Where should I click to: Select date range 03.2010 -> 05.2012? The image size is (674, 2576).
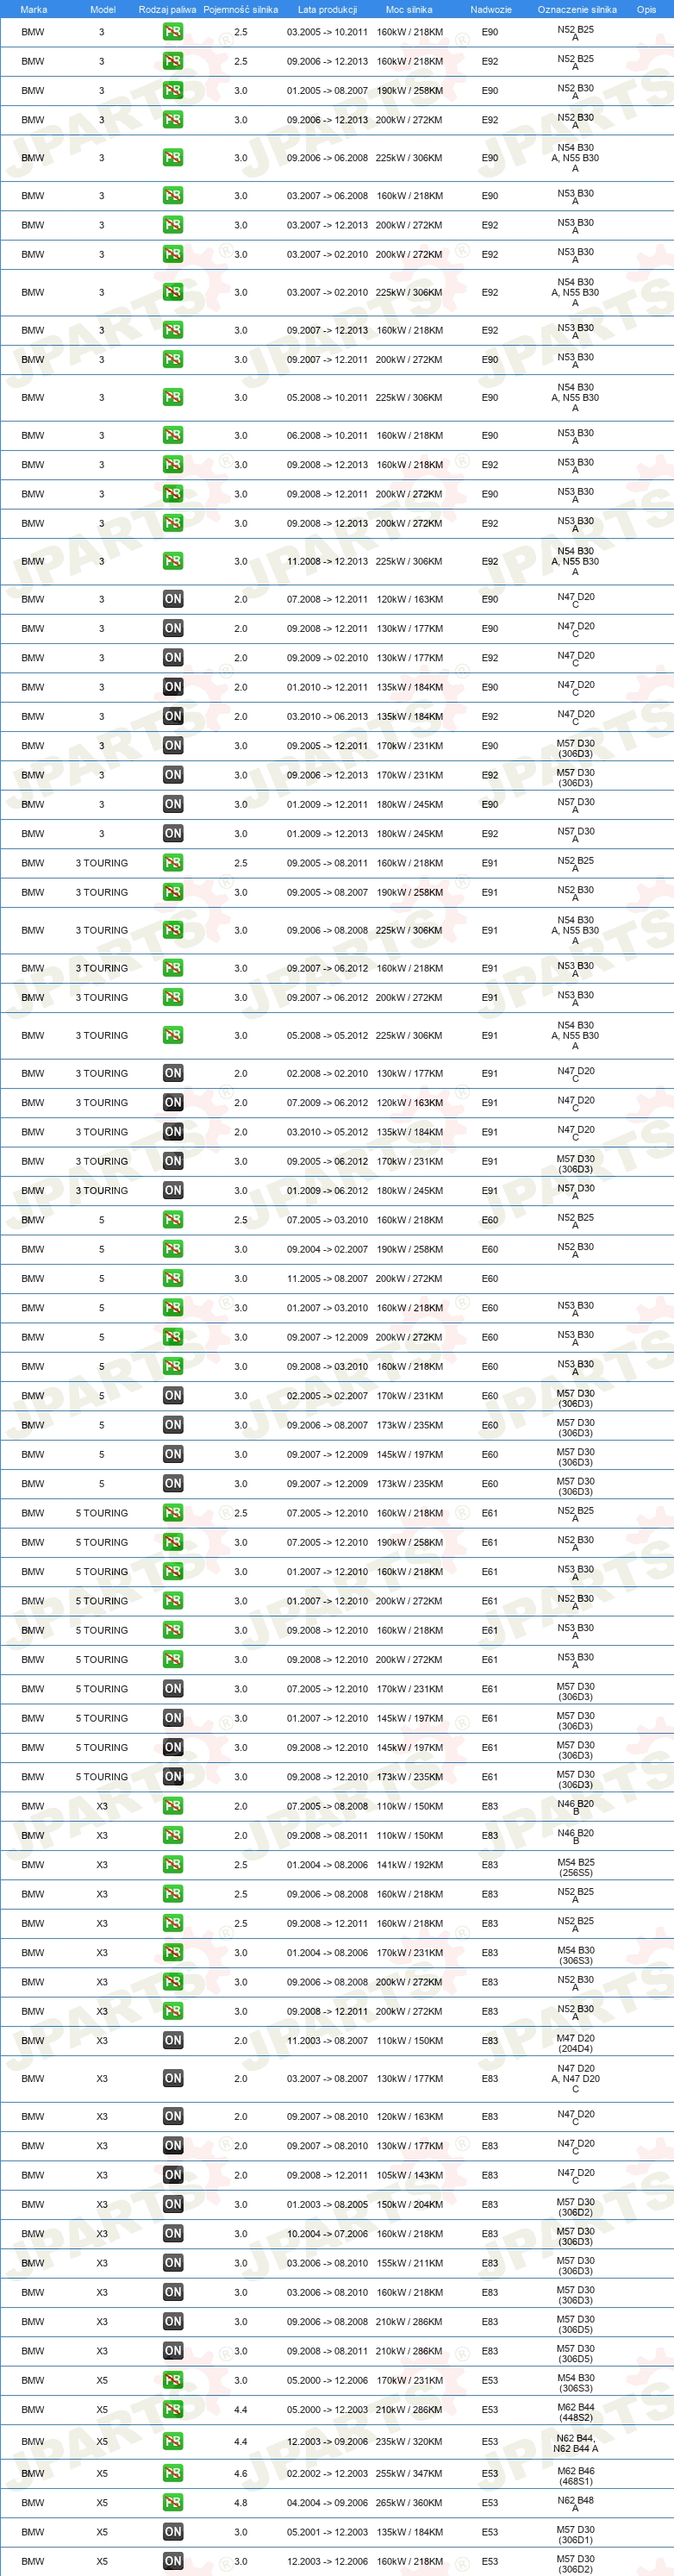pyautogui.click(x=327, y=1132)
